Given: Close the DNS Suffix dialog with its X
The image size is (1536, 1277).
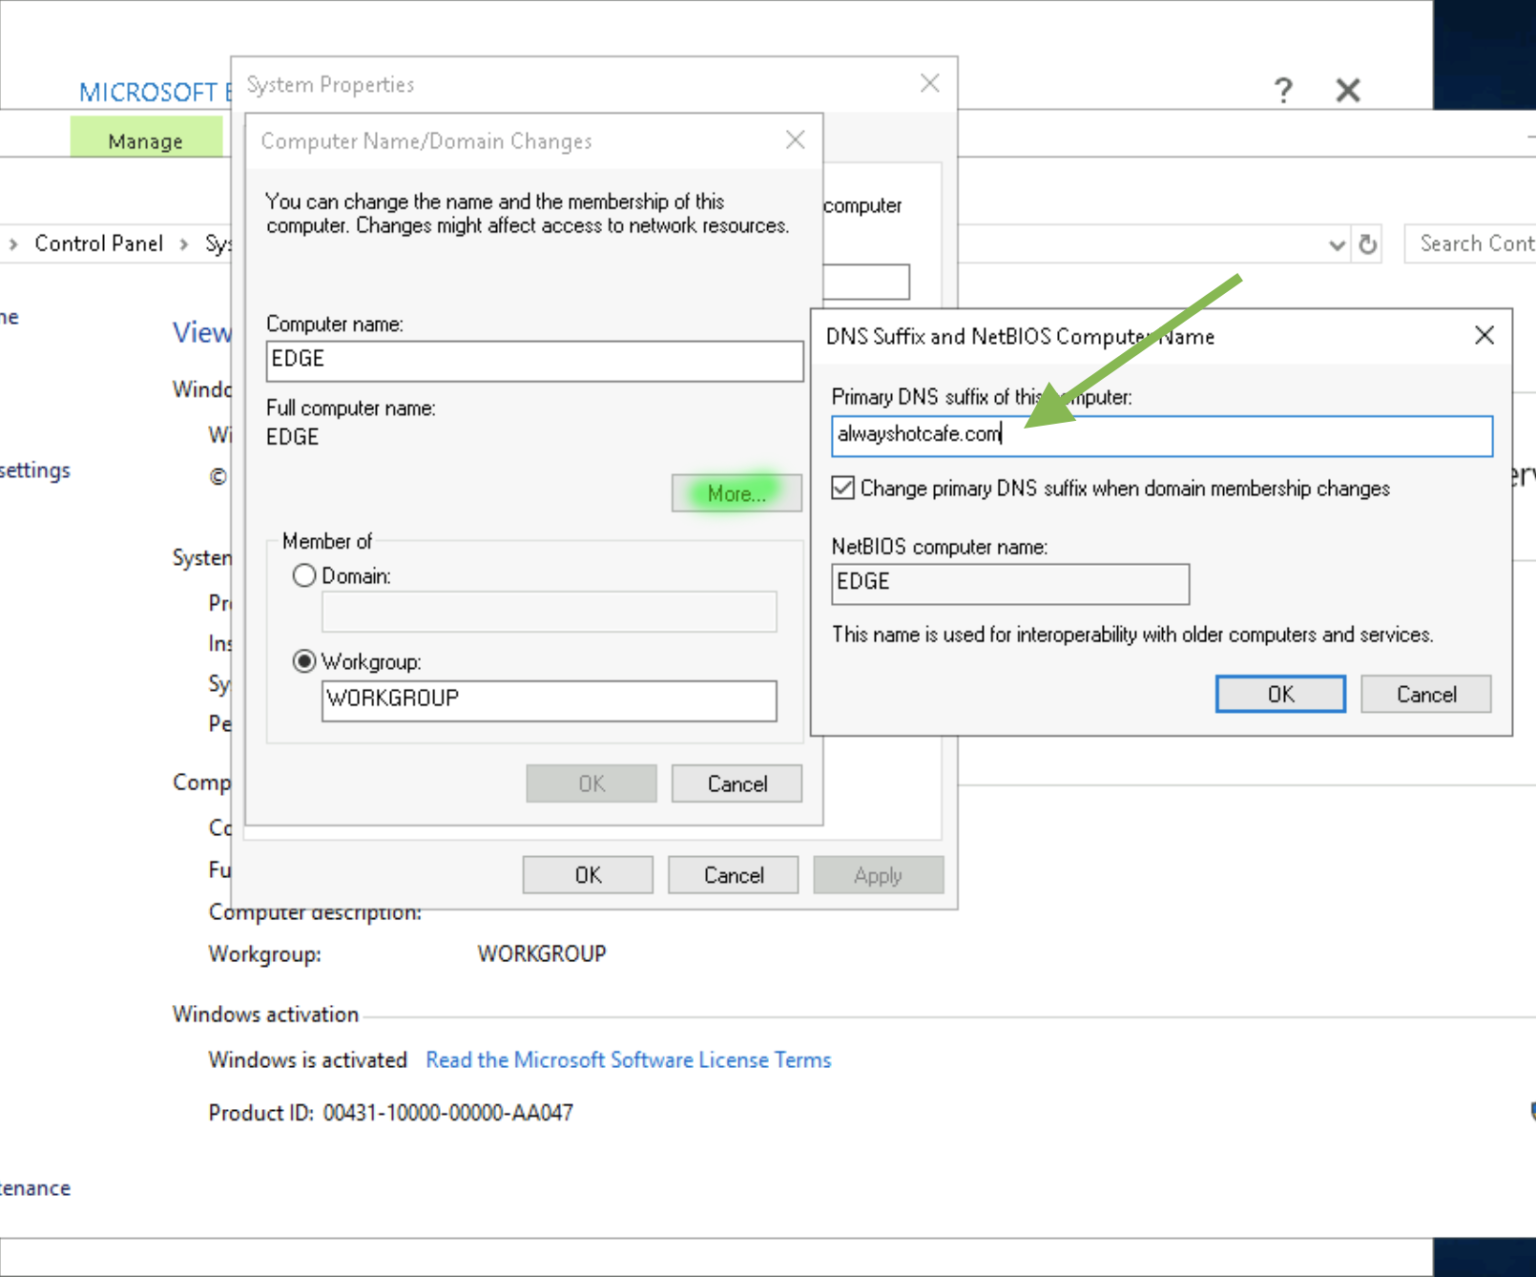Looking at the screenshot, I should pyautogui.click(x=1484, y=336).
